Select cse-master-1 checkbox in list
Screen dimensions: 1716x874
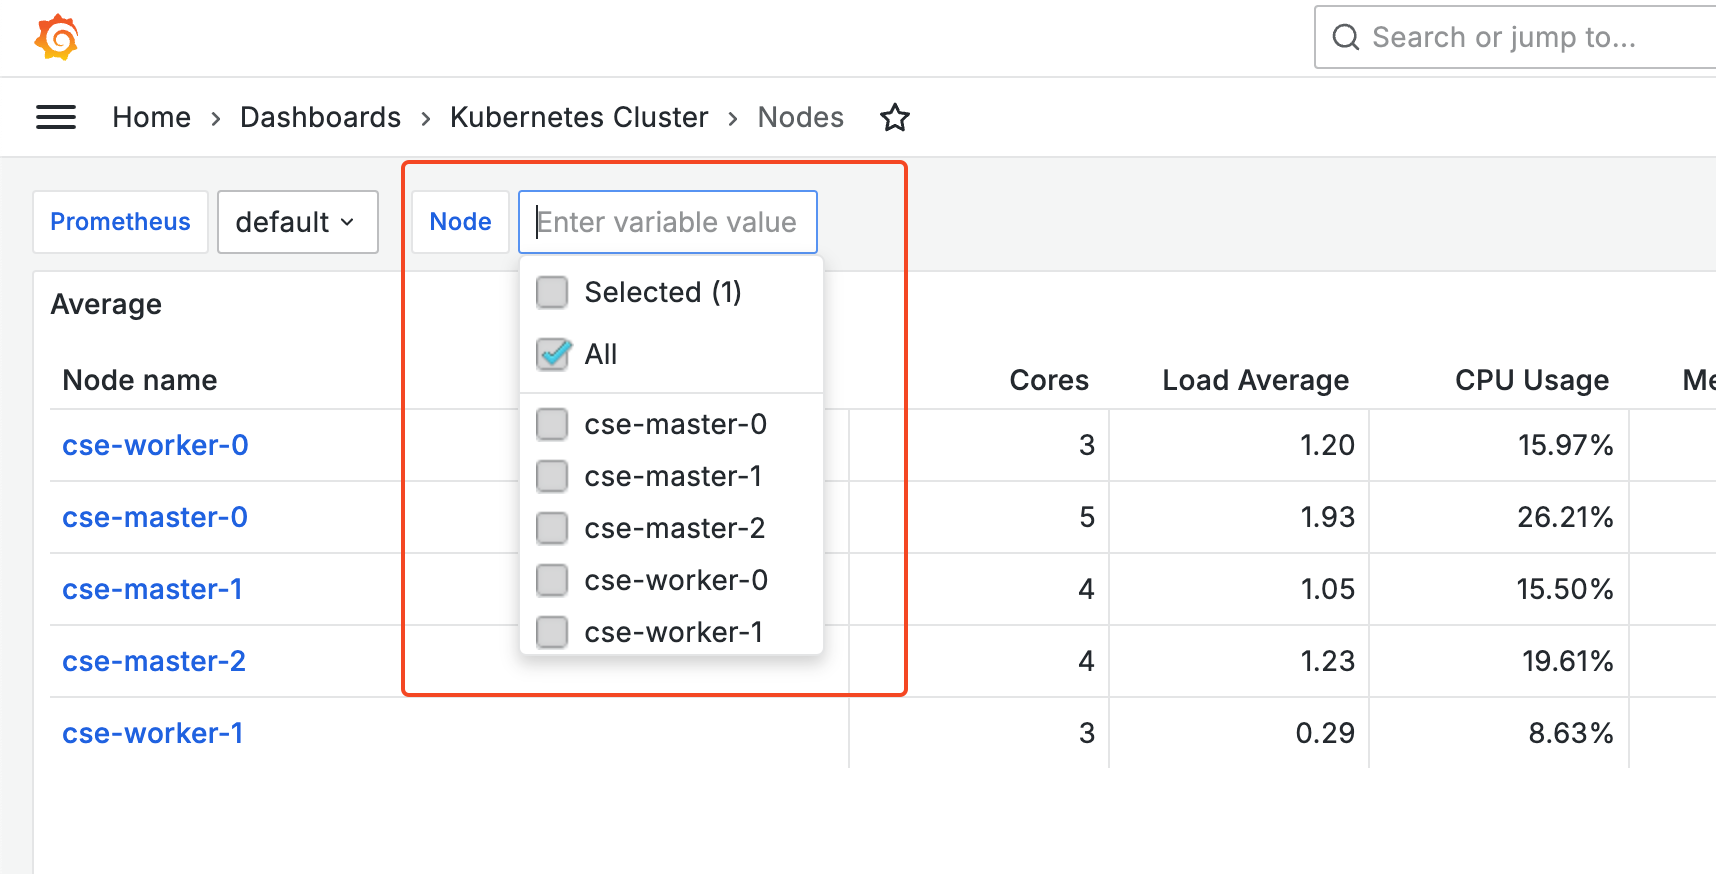pos(552,476)
